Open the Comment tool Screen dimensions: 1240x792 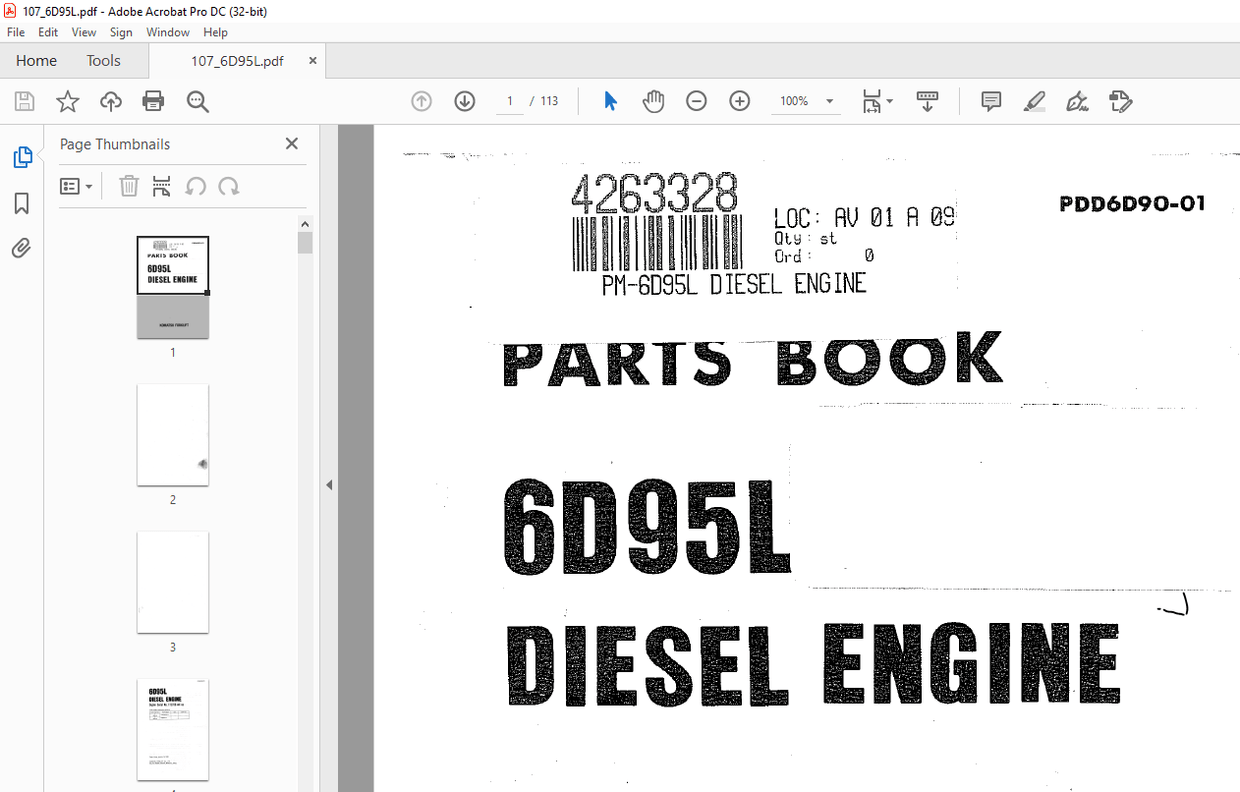990,101
